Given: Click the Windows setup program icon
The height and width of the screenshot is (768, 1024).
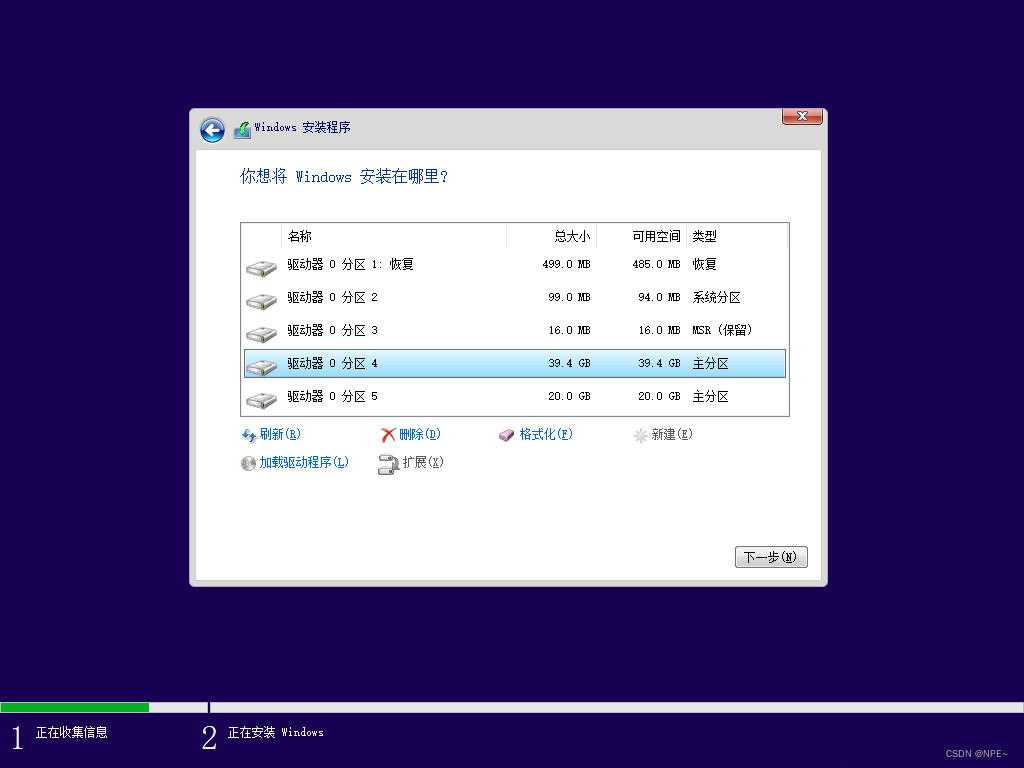Looking at the screenshot, I should click(x=242, y=129).
